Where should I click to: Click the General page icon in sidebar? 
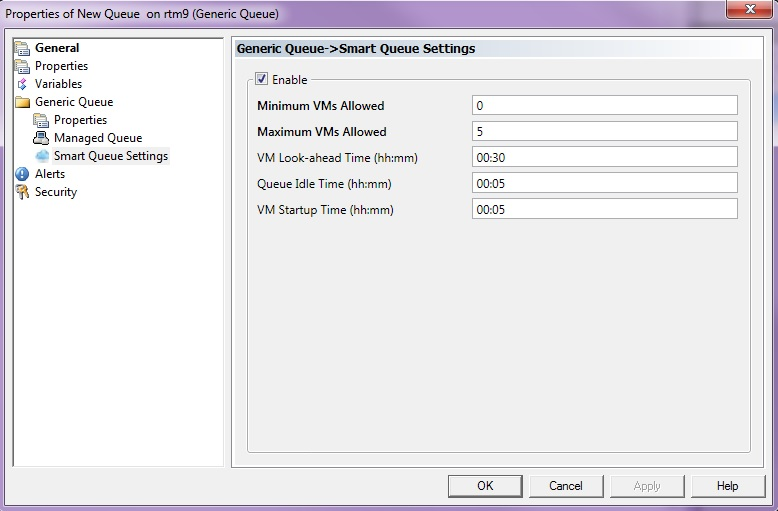(22, 48)
